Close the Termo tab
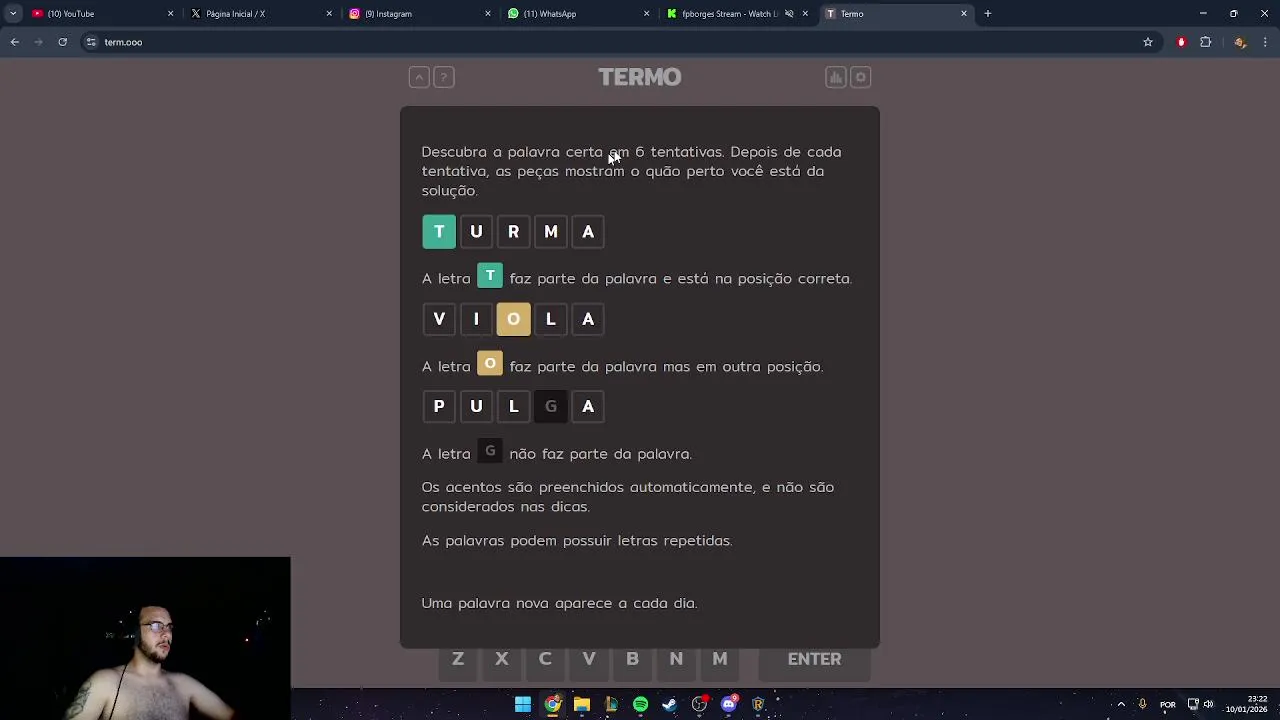1280x720 pixels. (x=964, y=14)
